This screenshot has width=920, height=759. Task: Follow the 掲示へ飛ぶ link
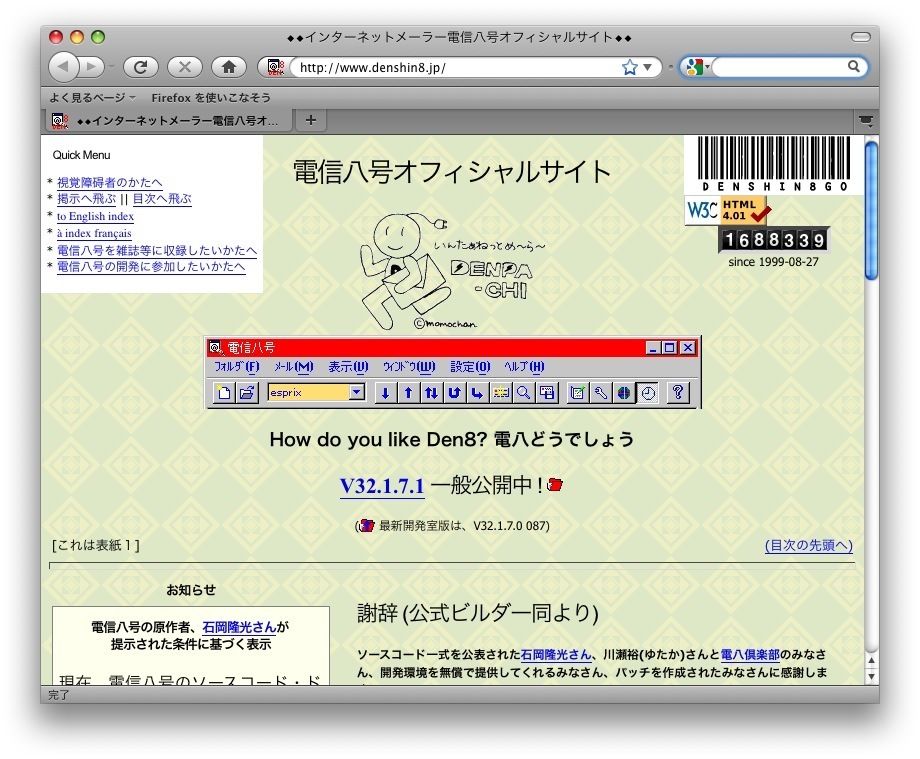pyautogui.click(x=86, y=199)
